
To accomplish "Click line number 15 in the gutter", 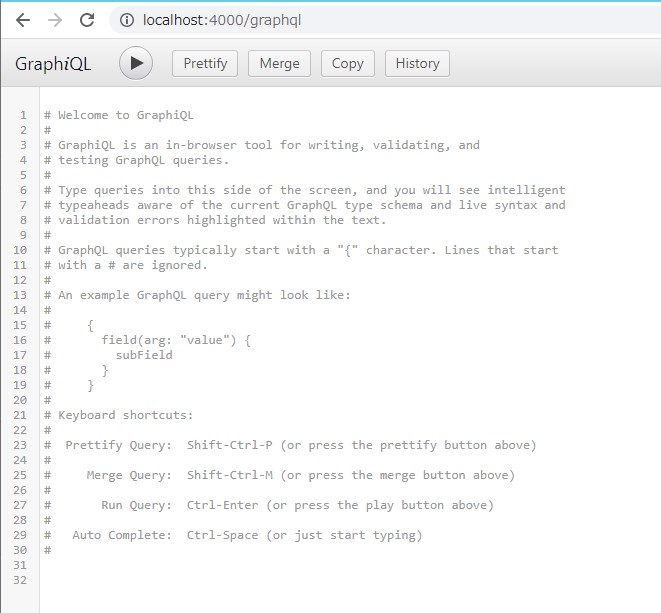I will (x=20, y=325).
